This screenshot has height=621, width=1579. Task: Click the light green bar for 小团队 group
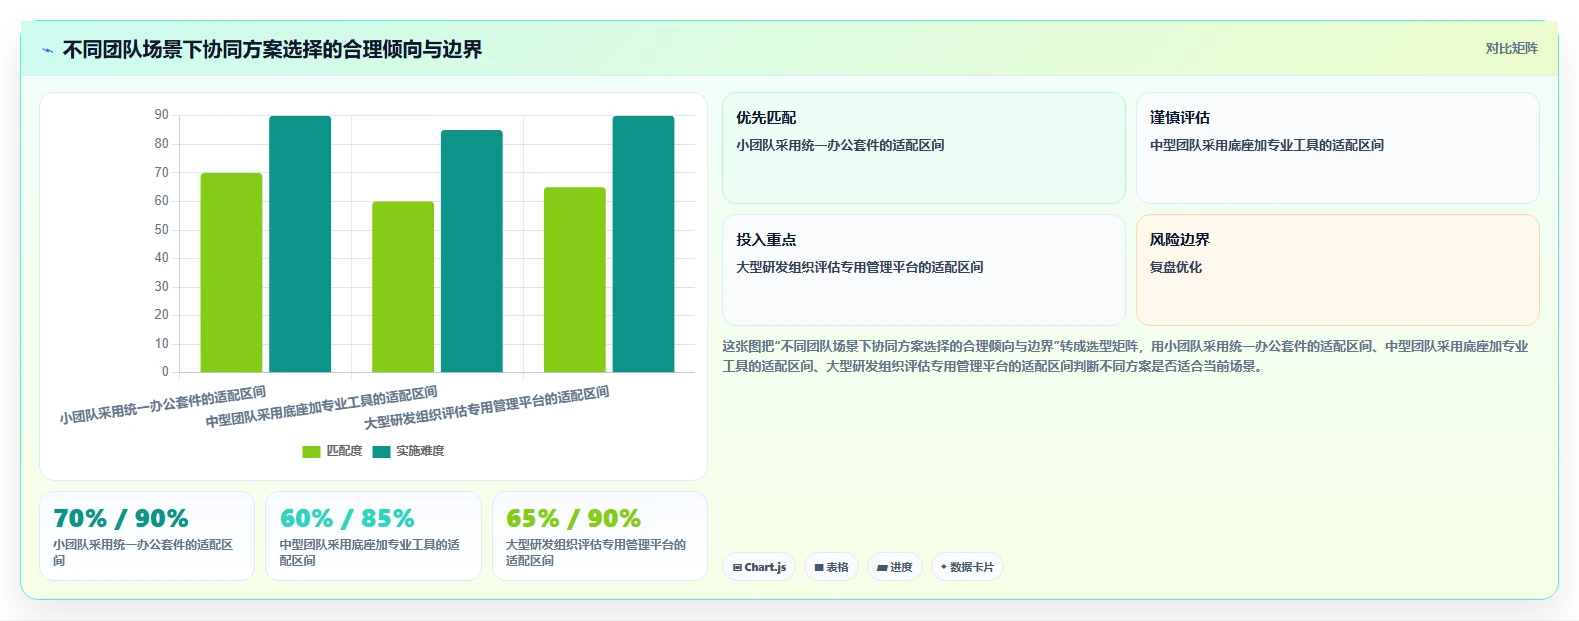(231, 272)
